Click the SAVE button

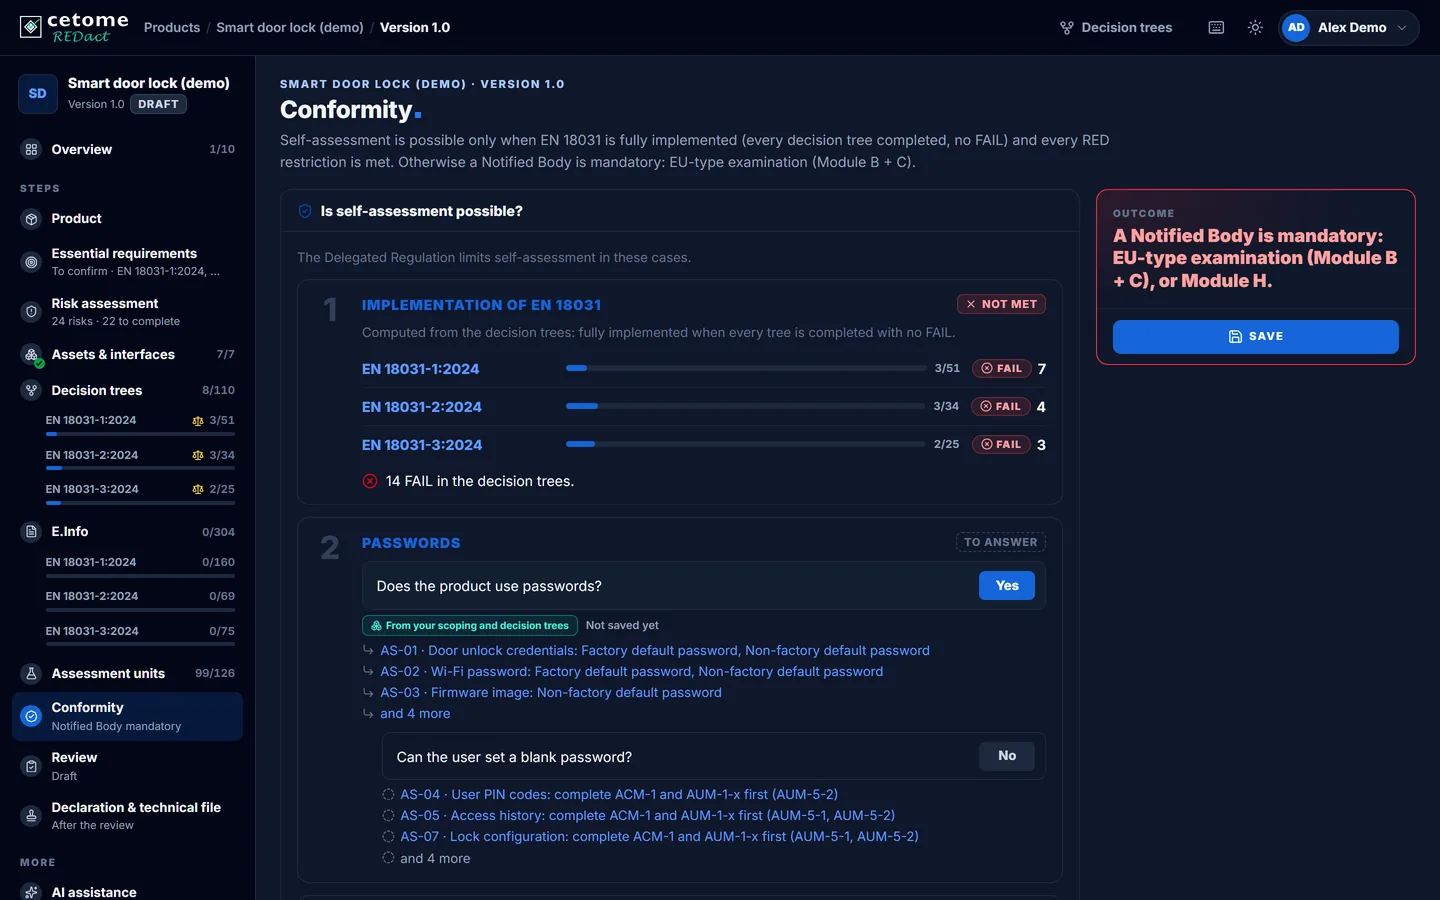pyautogui.click(x=1255, y=337)
